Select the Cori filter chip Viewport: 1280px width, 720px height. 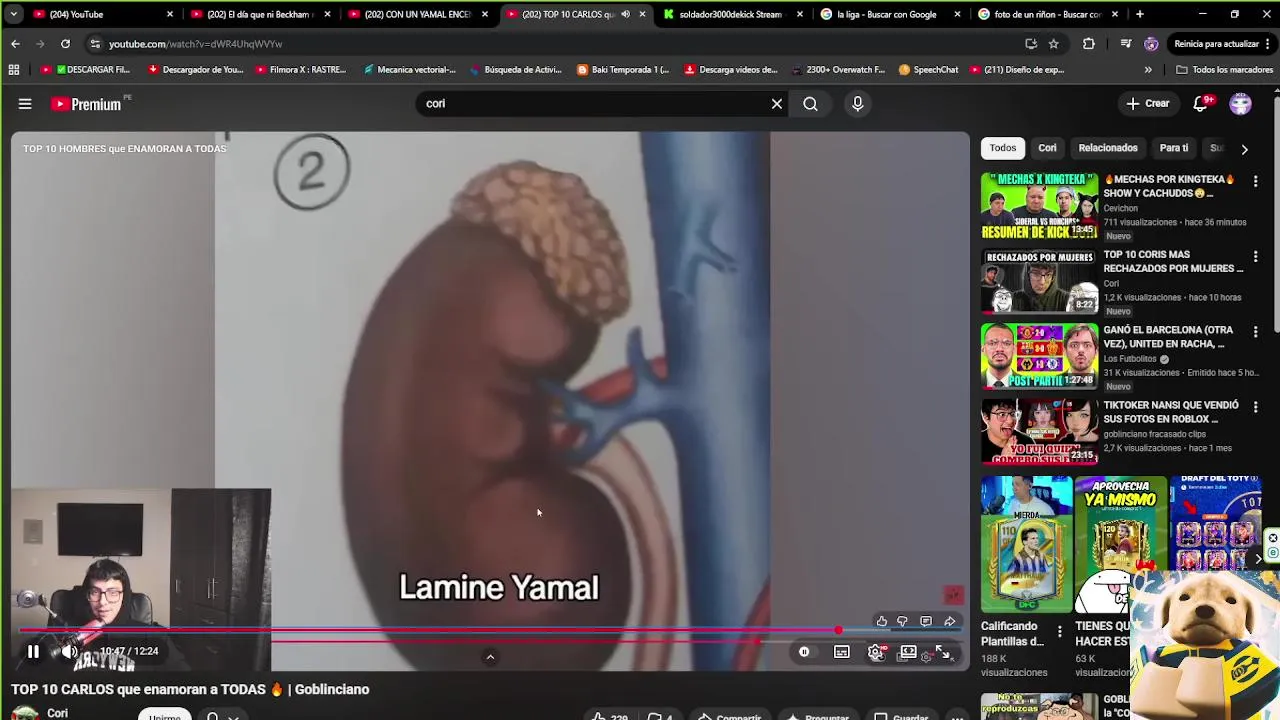pos(1047,148)
